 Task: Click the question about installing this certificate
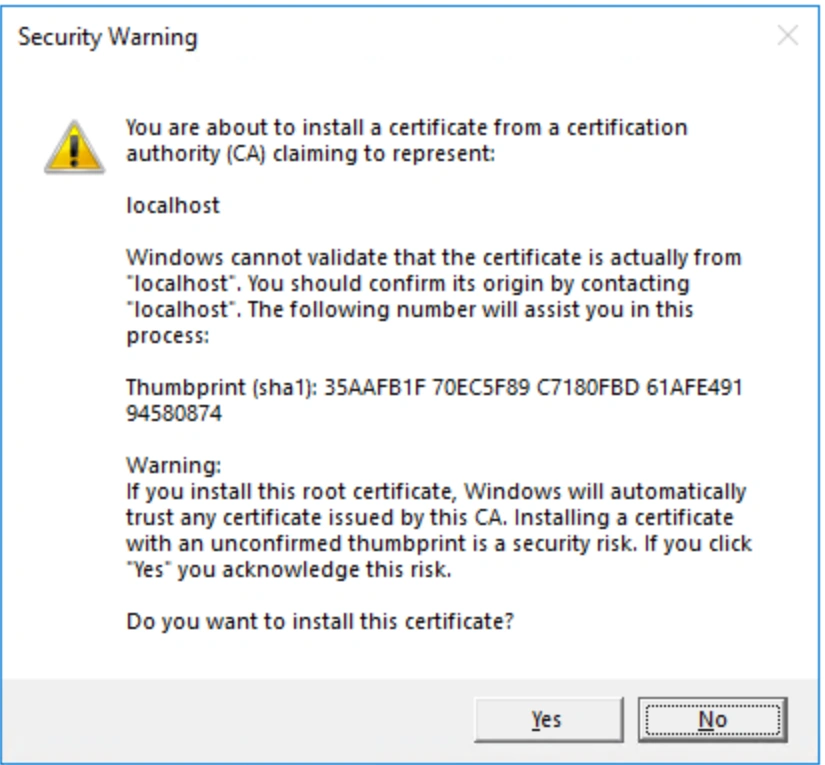tap(320, 621)
